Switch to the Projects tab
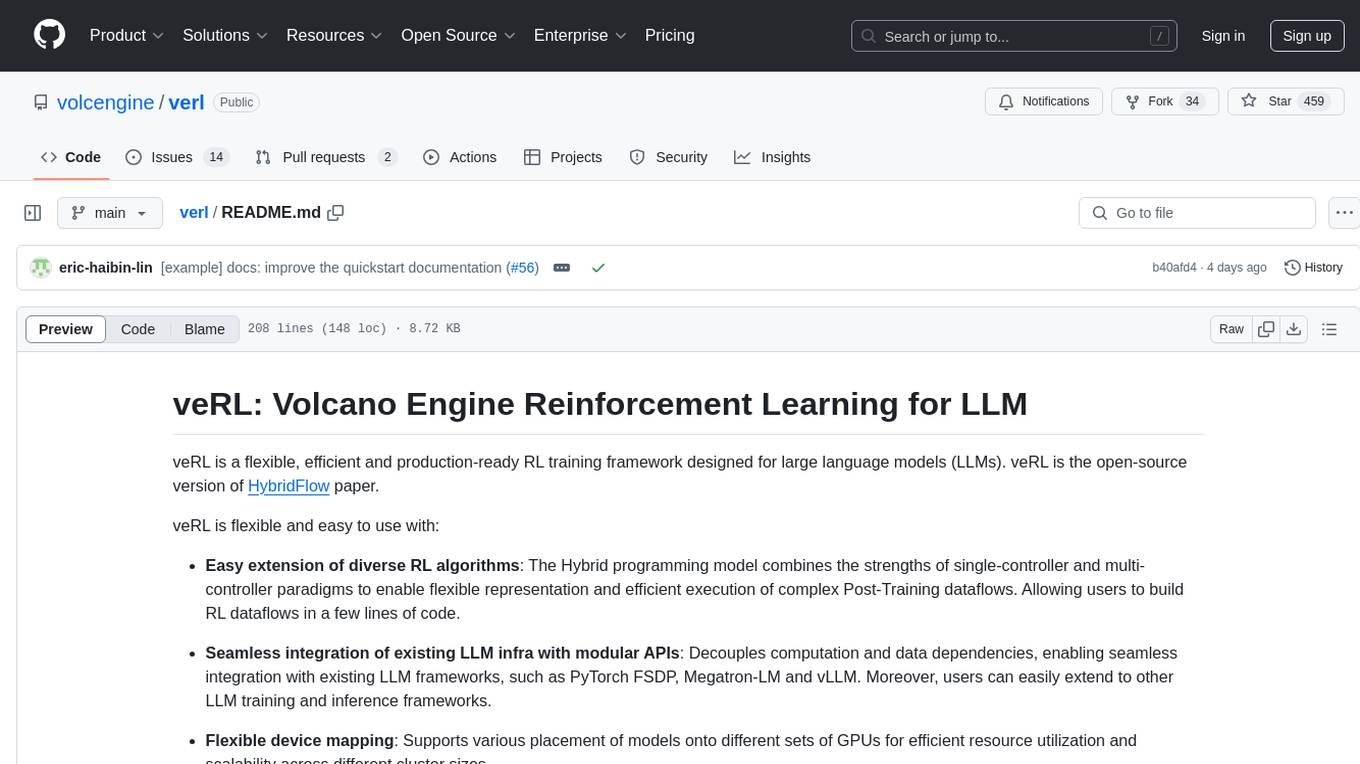The image size is (1360, 764). pyautogui.click(x=563, y=157)
